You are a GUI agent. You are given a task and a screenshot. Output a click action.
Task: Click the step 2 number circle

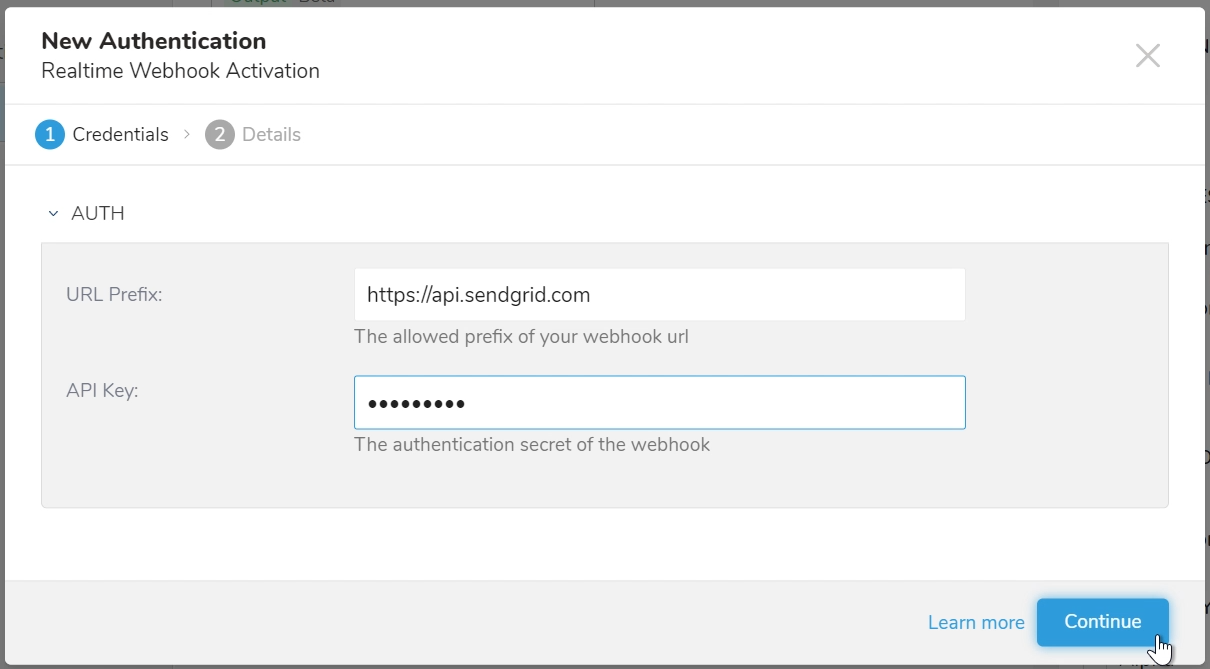(220, 134)
